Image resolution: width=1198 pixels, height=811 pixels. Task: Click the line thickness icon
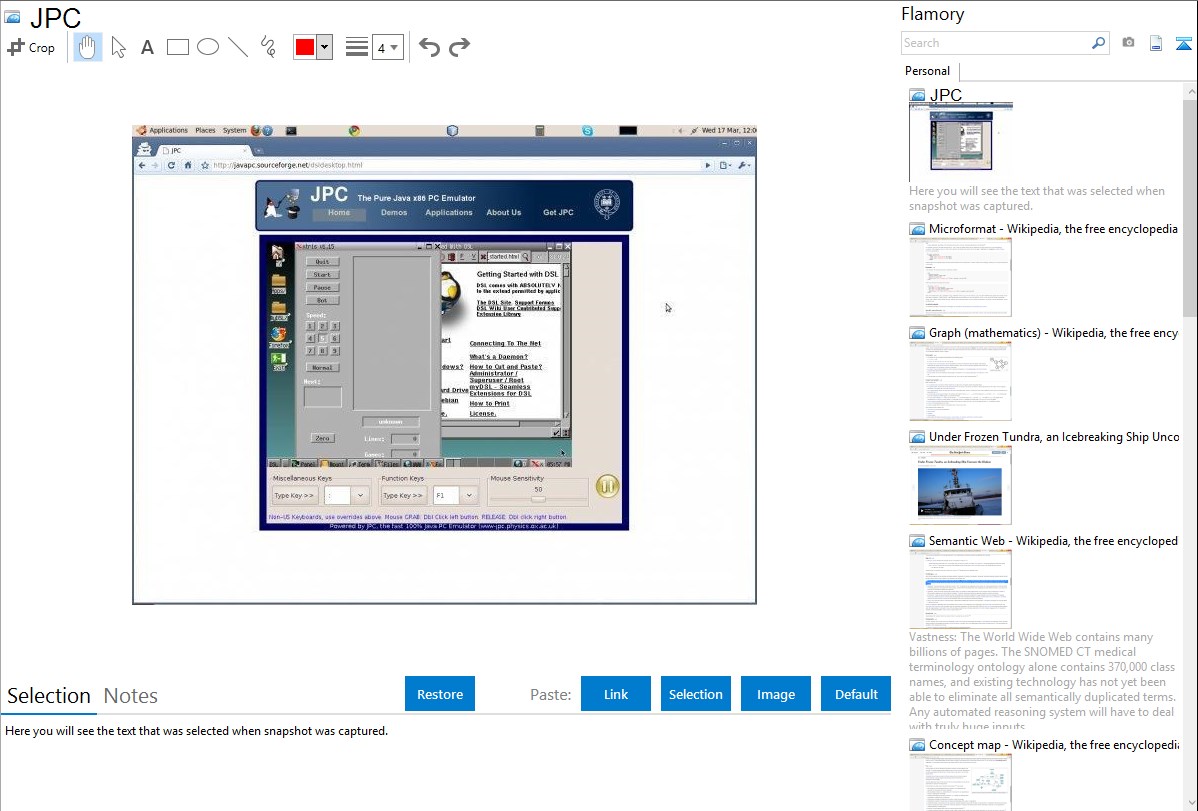(356, 47)
